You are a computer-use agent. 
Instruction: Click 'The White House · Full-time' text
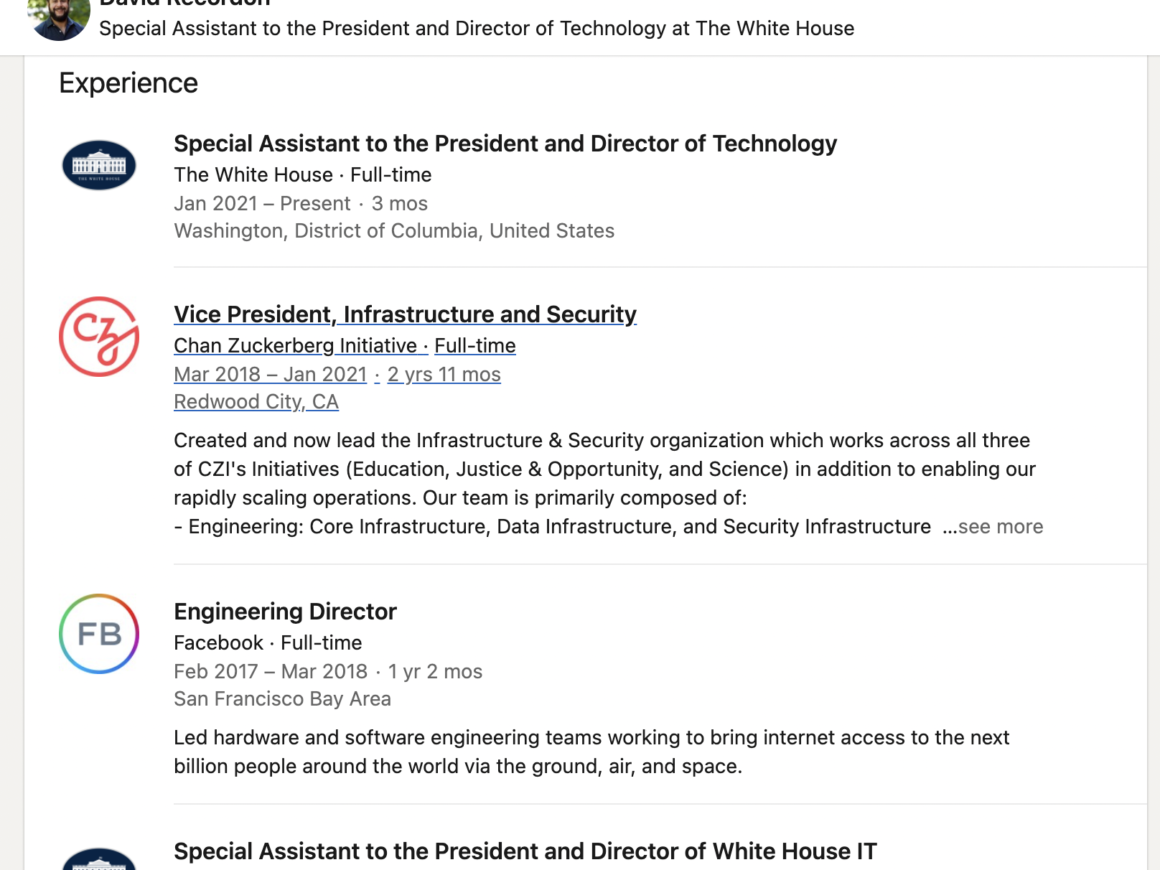(302, 175)
